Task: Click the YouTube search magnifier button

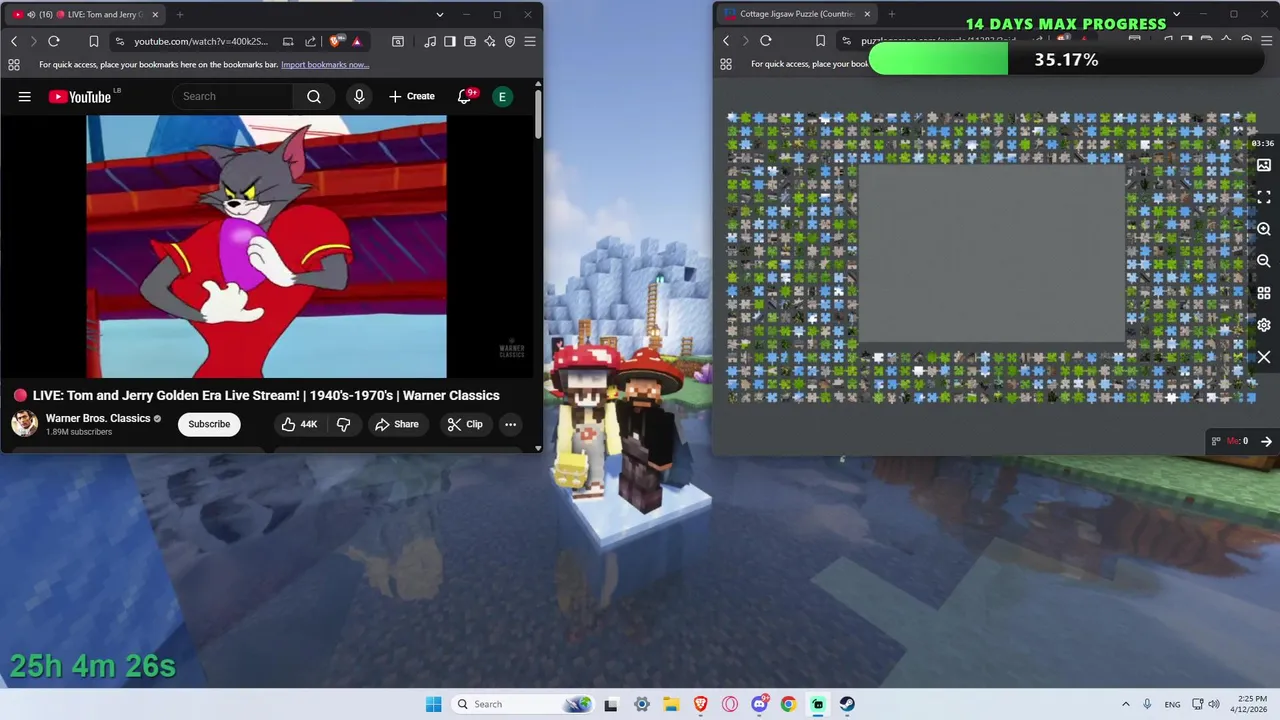Action: [314, 96]
